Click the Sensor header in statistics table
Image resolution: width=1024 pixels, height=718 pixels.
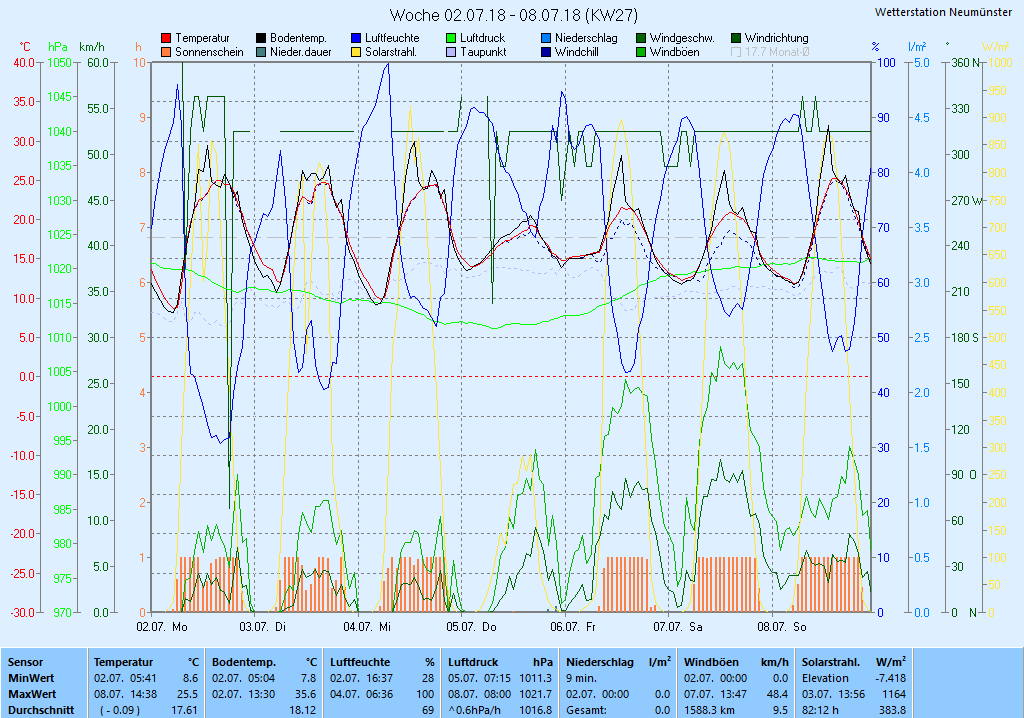(x=25, y=662)
